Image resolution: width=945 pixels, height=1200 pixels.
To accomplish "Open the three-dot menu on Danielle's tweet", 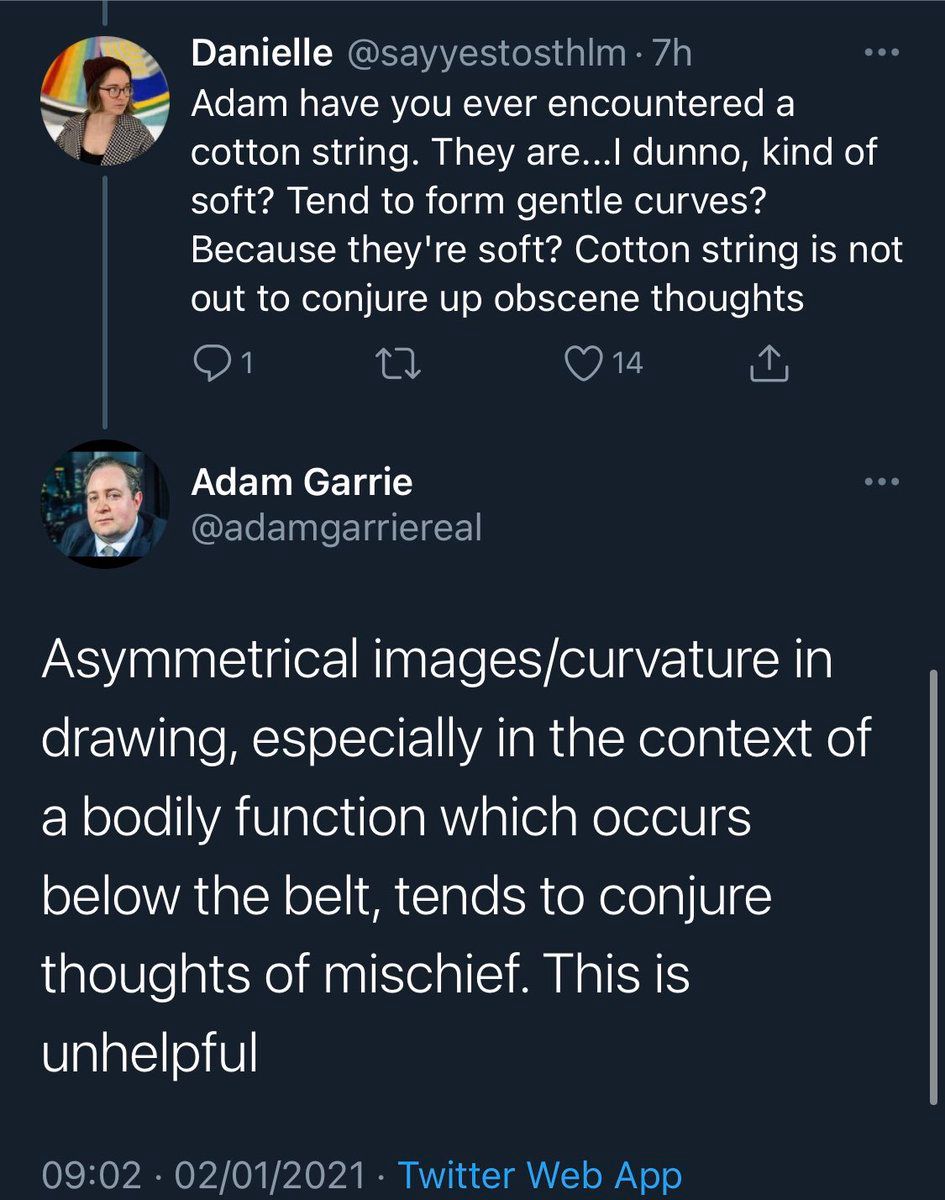I will [882, 53].
